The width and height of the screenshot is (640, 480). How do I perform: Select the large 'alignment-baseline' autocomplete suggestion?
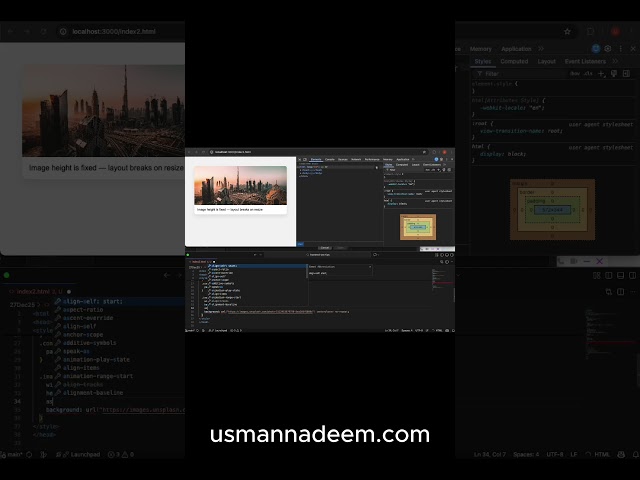[x=93, y=393]
